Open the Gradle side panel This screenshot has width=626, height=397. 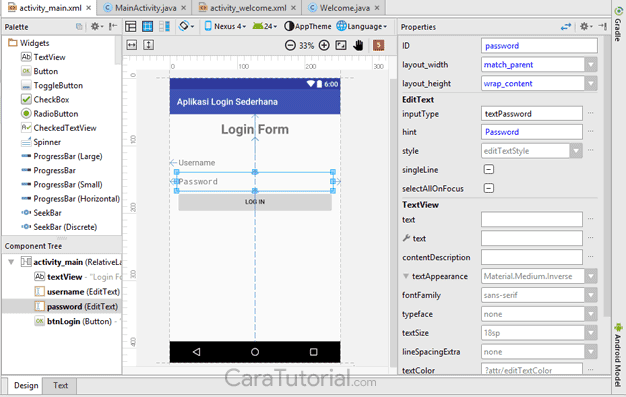point(618,24)
